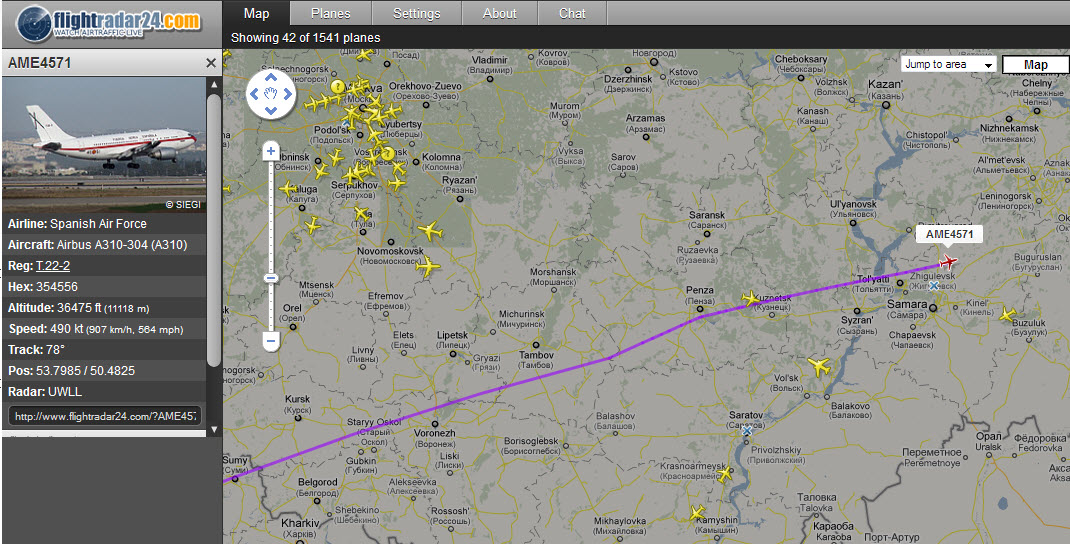The image size is (1070, 544).
Task: Pan the map right with the arrow
Action: tap(288, 94)
